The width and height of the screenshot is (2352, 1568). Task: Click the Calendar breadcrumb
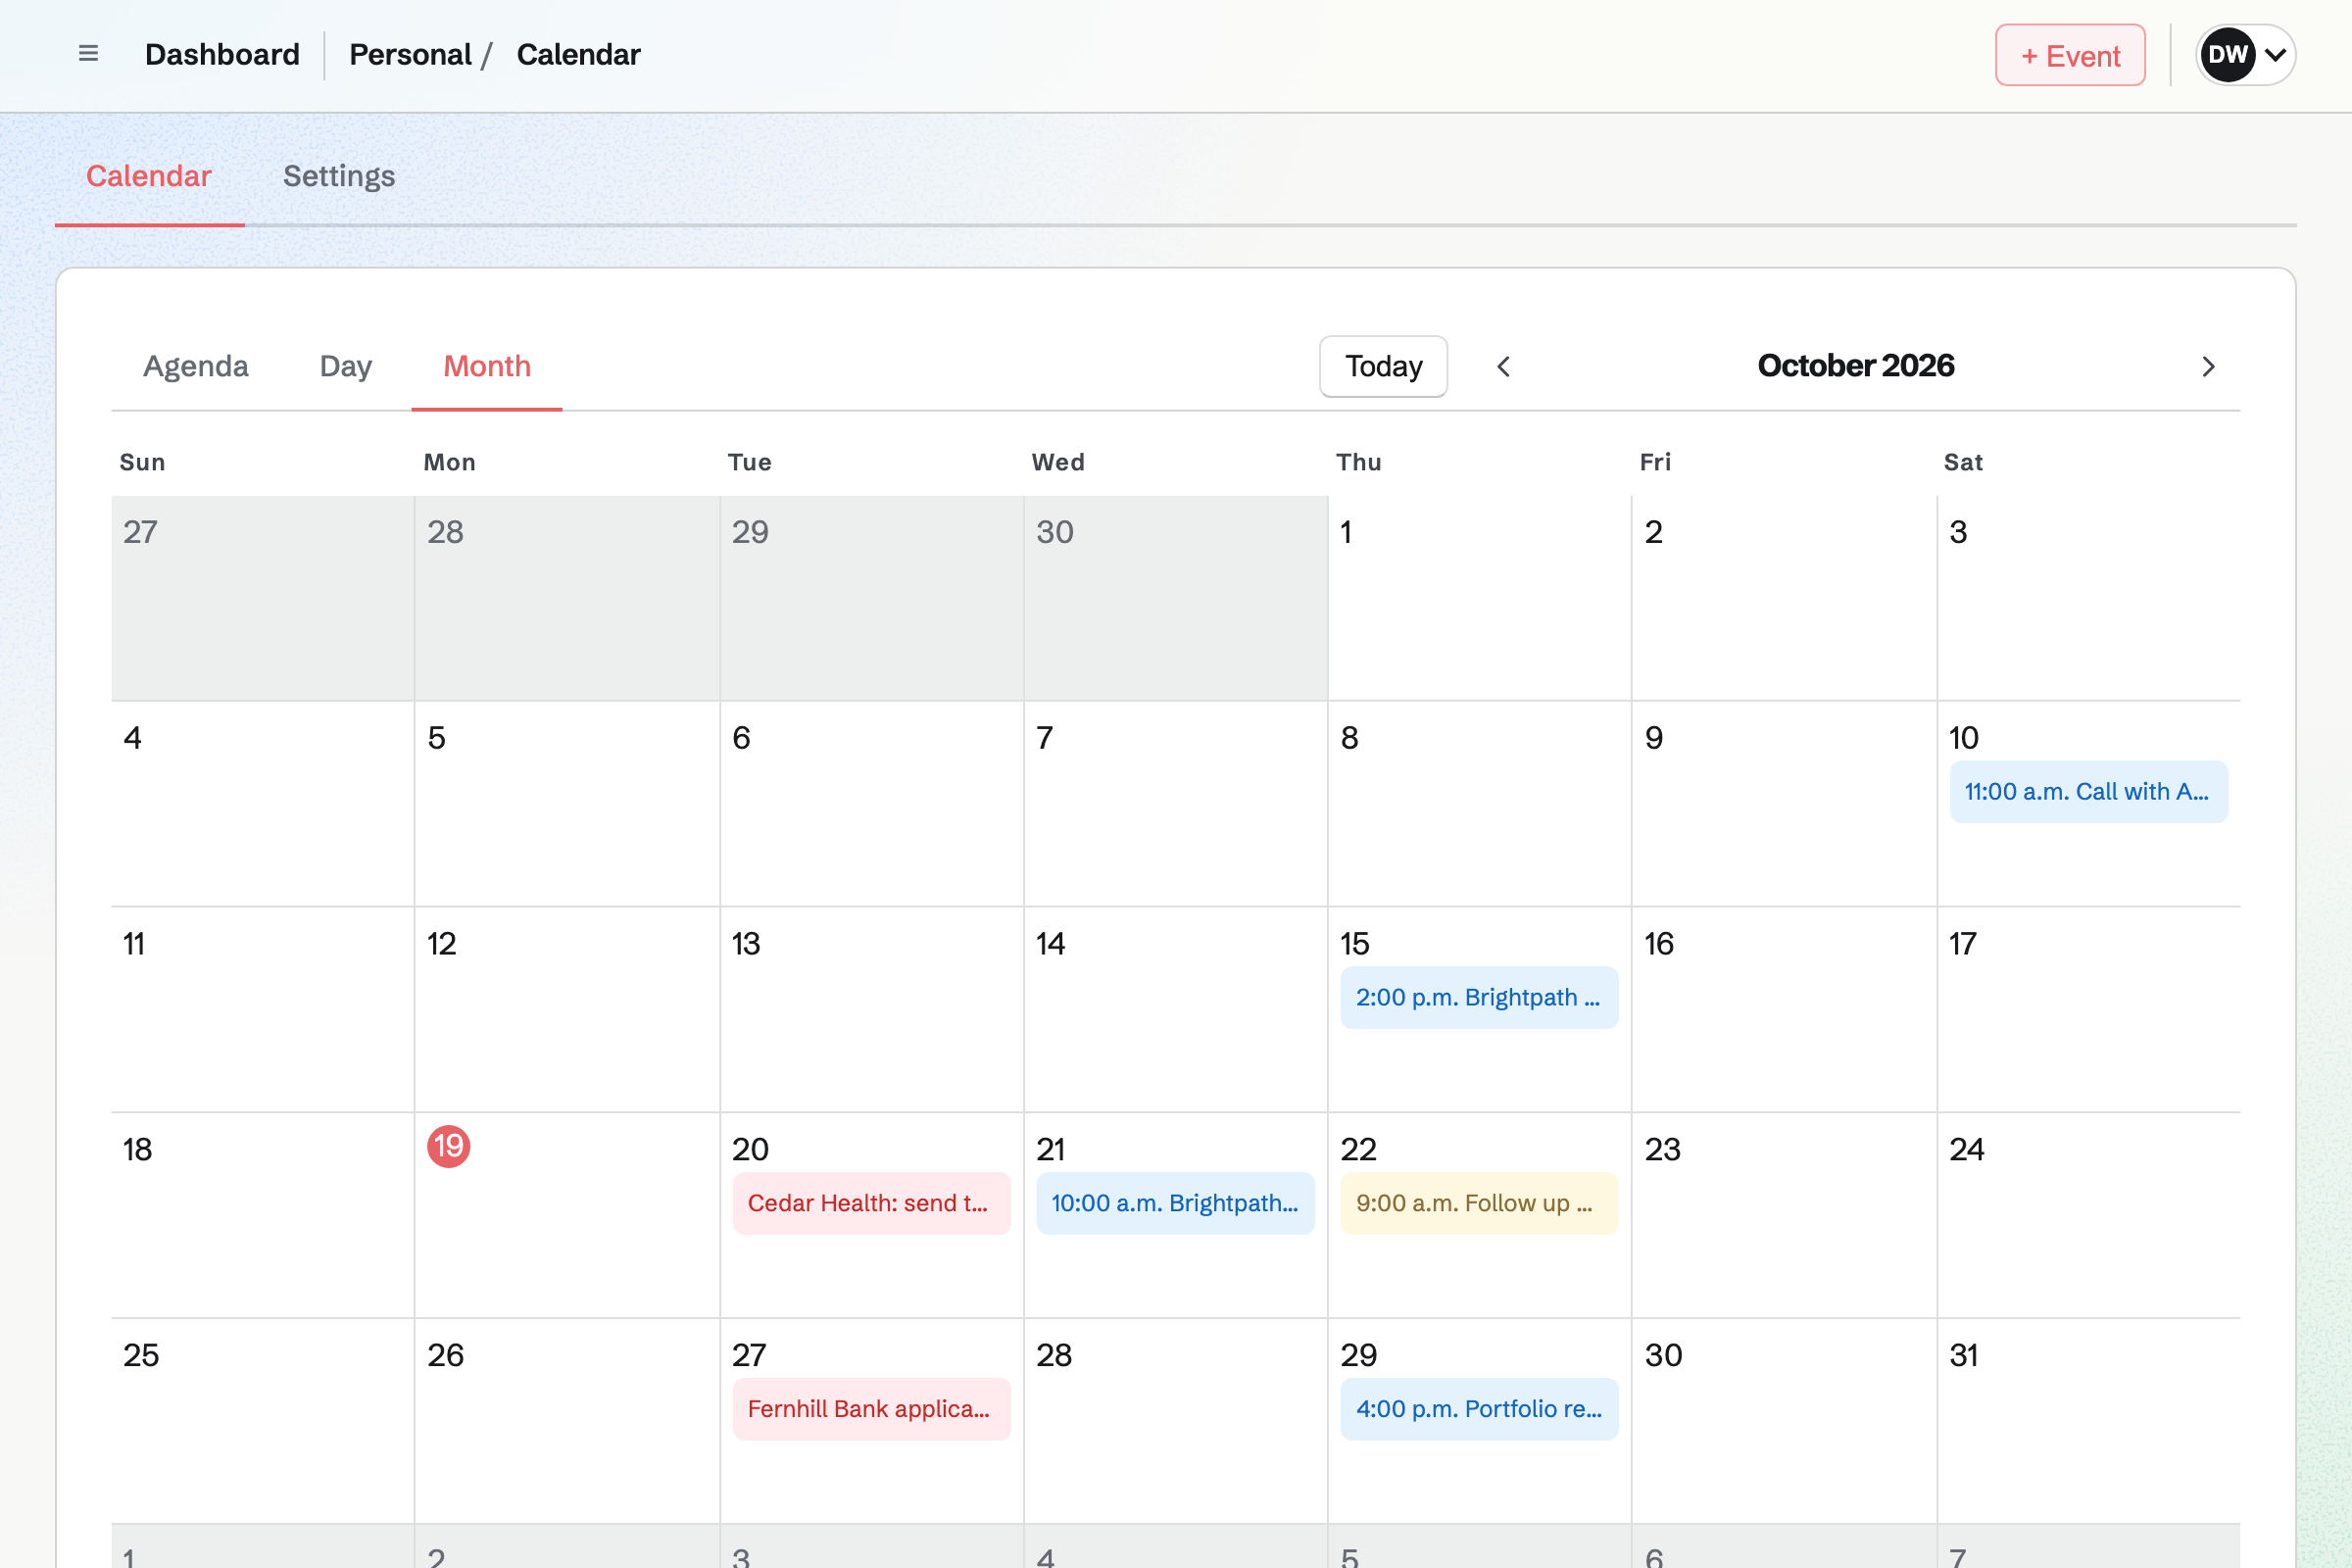(x=578, y=55)
